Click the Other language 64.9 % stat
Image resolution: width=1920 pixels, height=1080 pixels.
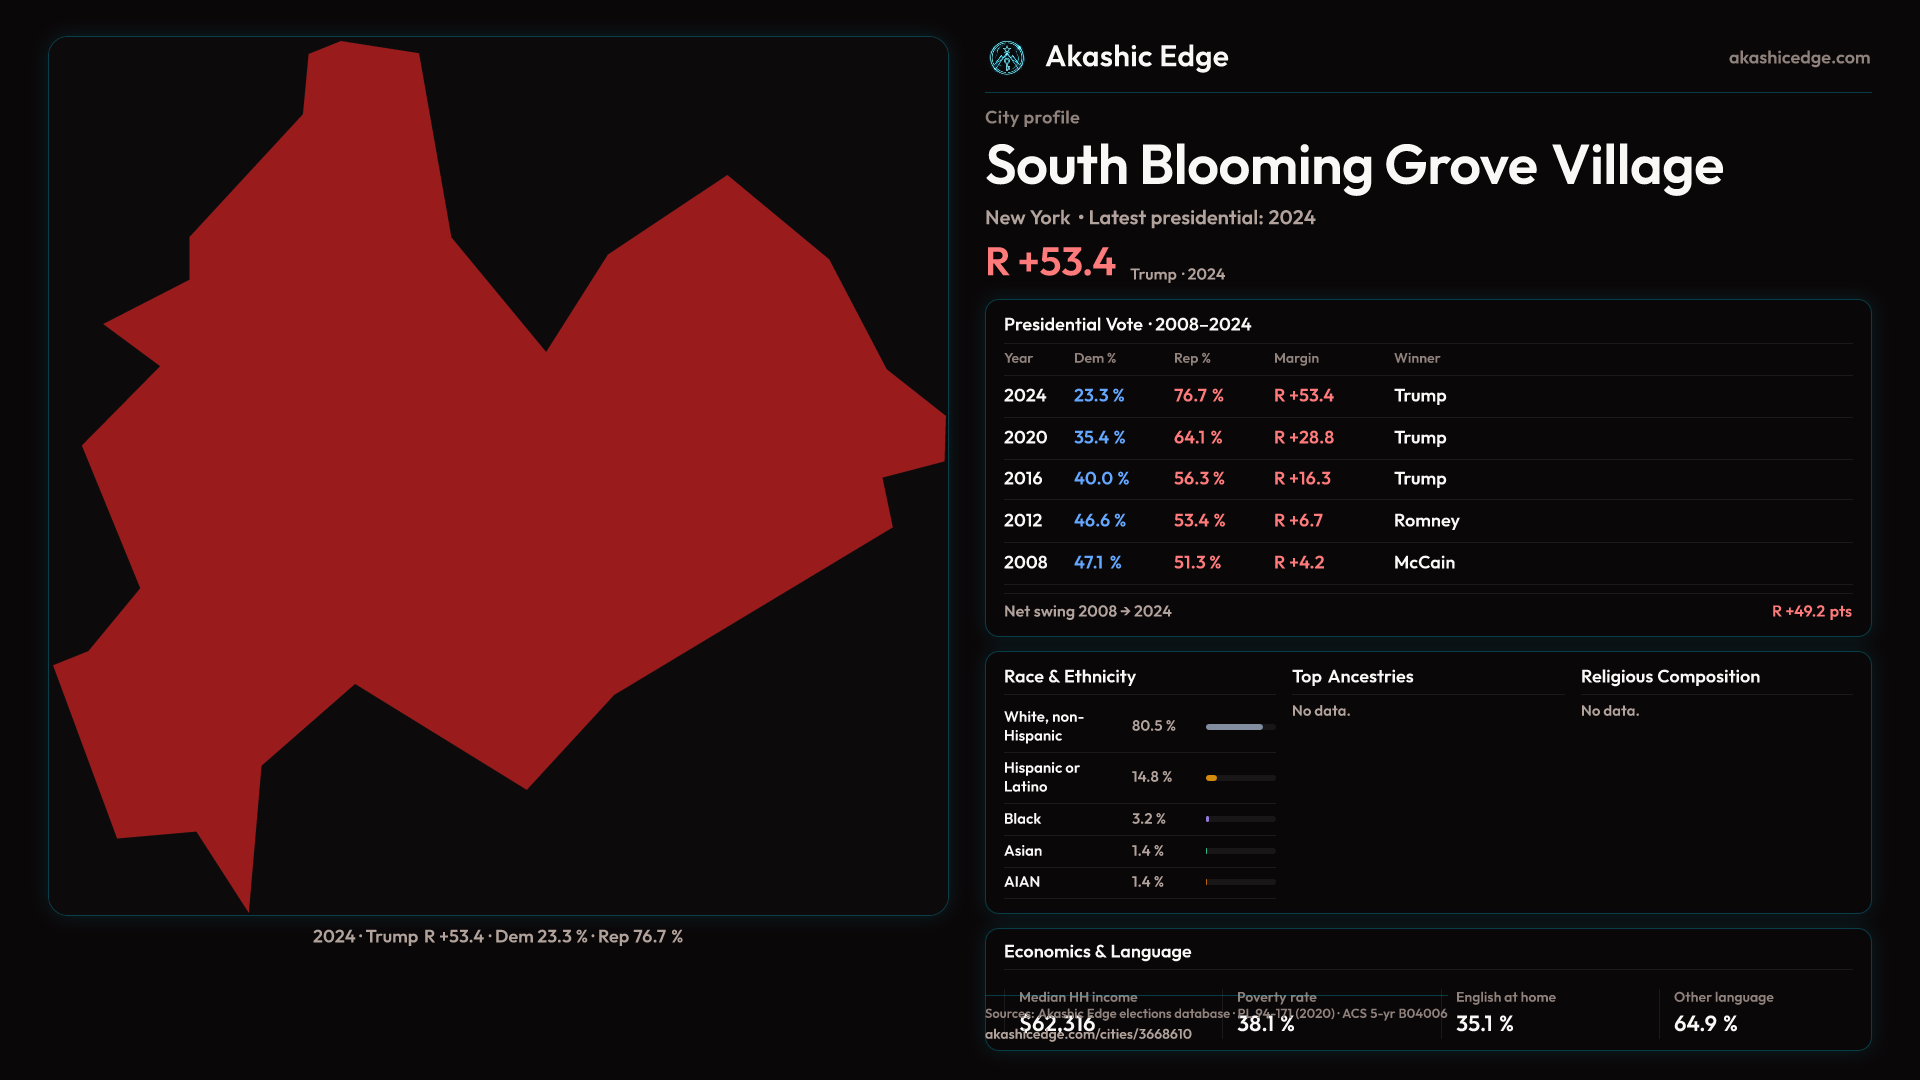tap(1705, 1023)
